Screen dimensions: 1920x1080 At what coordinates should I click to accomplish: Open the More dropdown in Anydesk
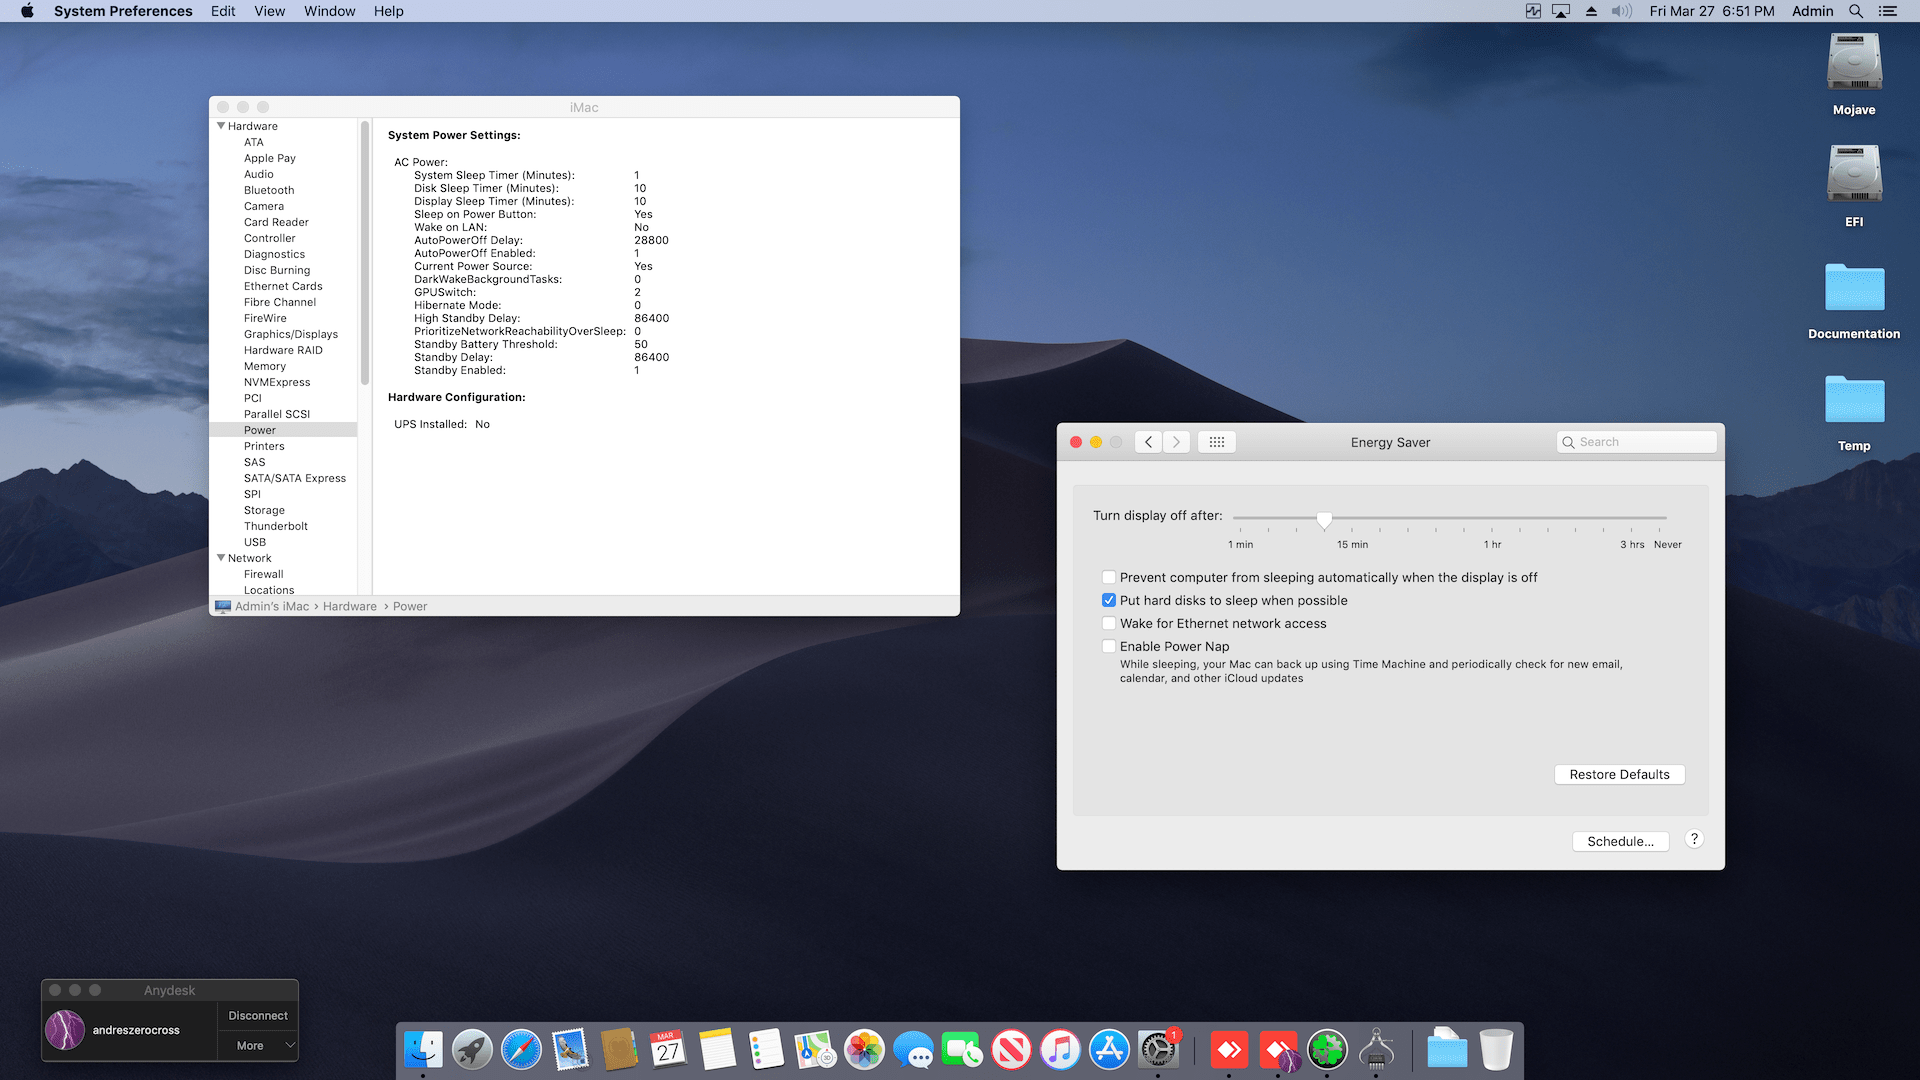[x=258, y=1046]
